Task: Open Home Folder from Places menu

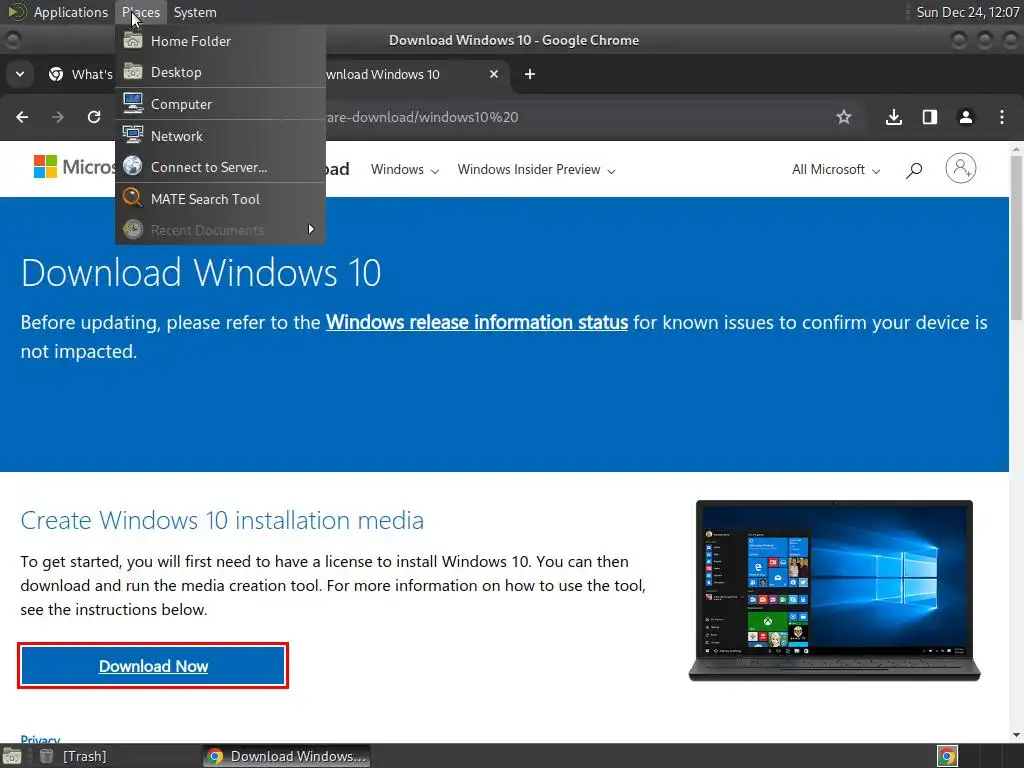Action: [x=220, y=41]
